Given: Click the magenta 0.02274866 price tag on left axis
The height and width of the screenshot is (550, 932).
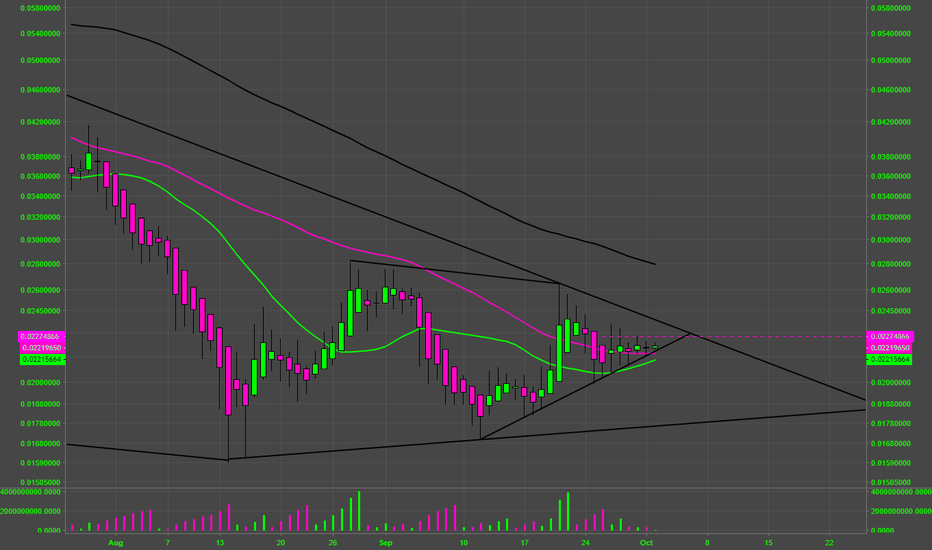Looking at the screenshot, I should tap(42, 337).
